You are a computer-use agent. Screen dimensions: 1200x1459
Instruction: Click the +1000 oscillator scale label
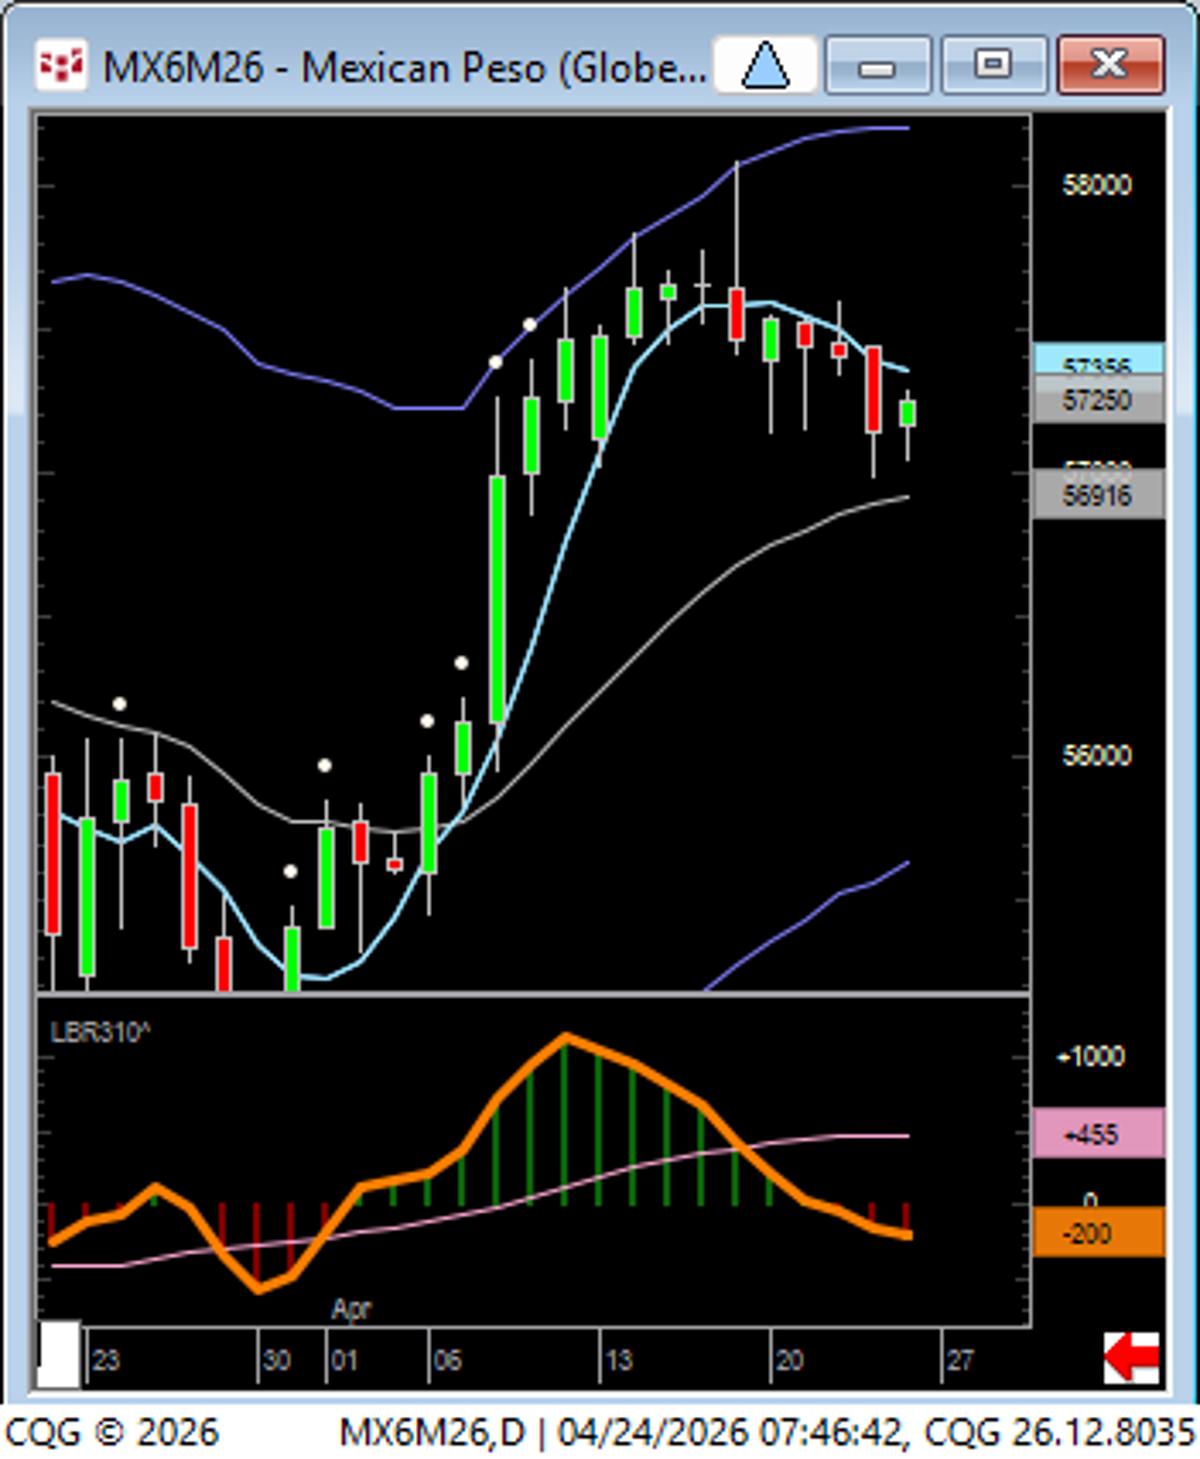(1091, 1056)
